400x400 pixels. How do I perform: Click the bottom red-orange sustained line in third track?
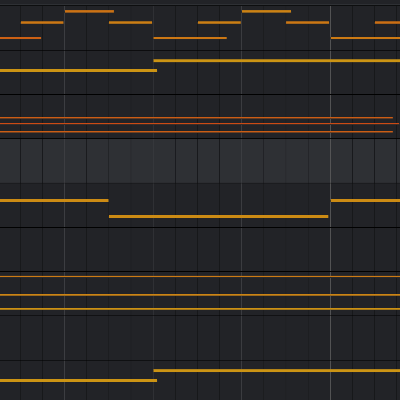[x=196, y=132]
